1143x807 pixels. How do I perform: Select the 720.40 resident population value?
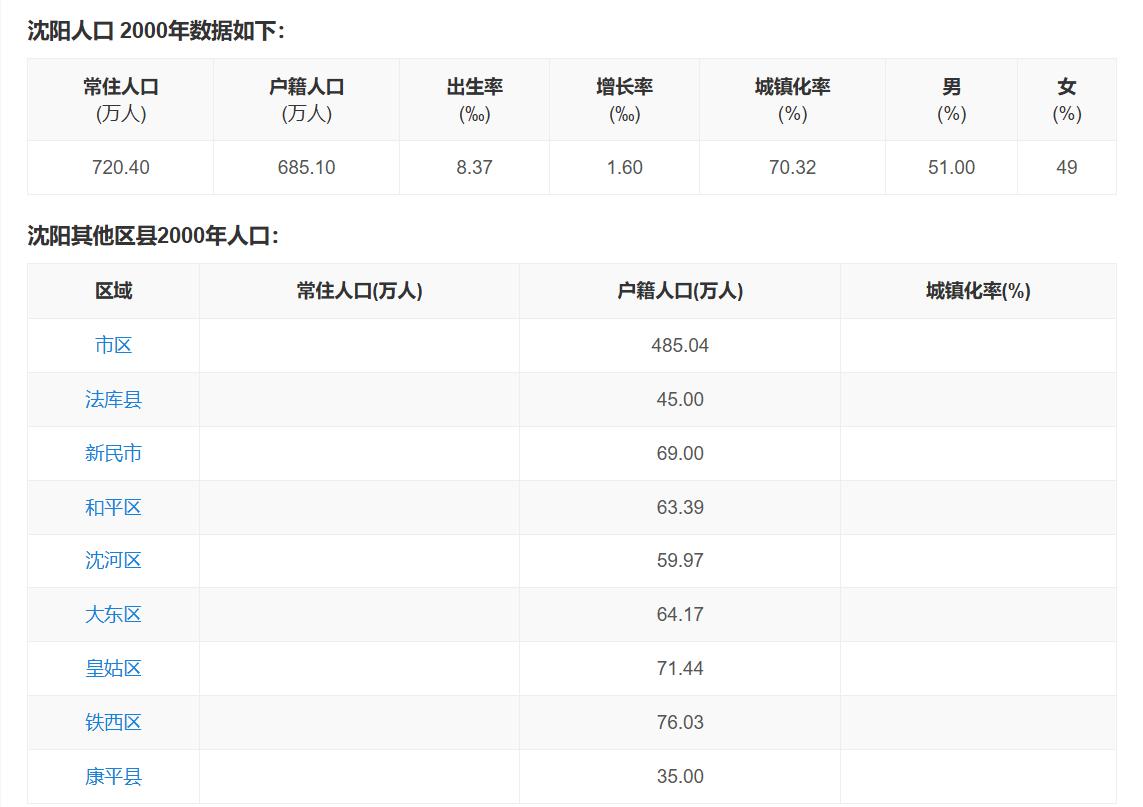pyautogui.click(x=120, y=167)
